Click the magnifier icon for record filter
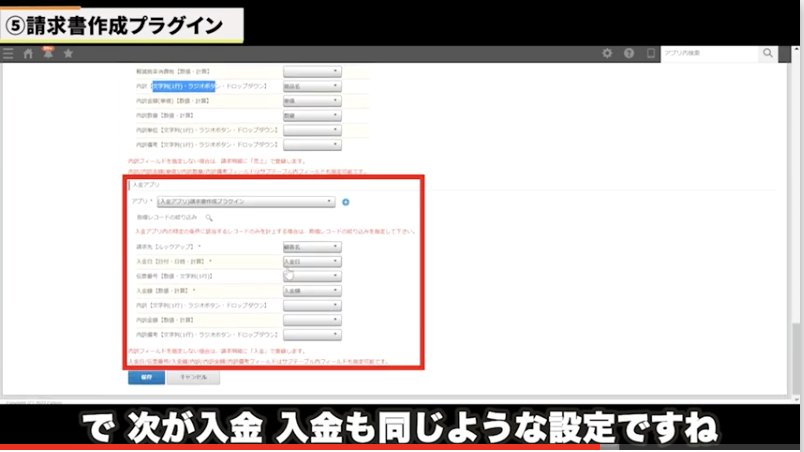 pos(209,217)
